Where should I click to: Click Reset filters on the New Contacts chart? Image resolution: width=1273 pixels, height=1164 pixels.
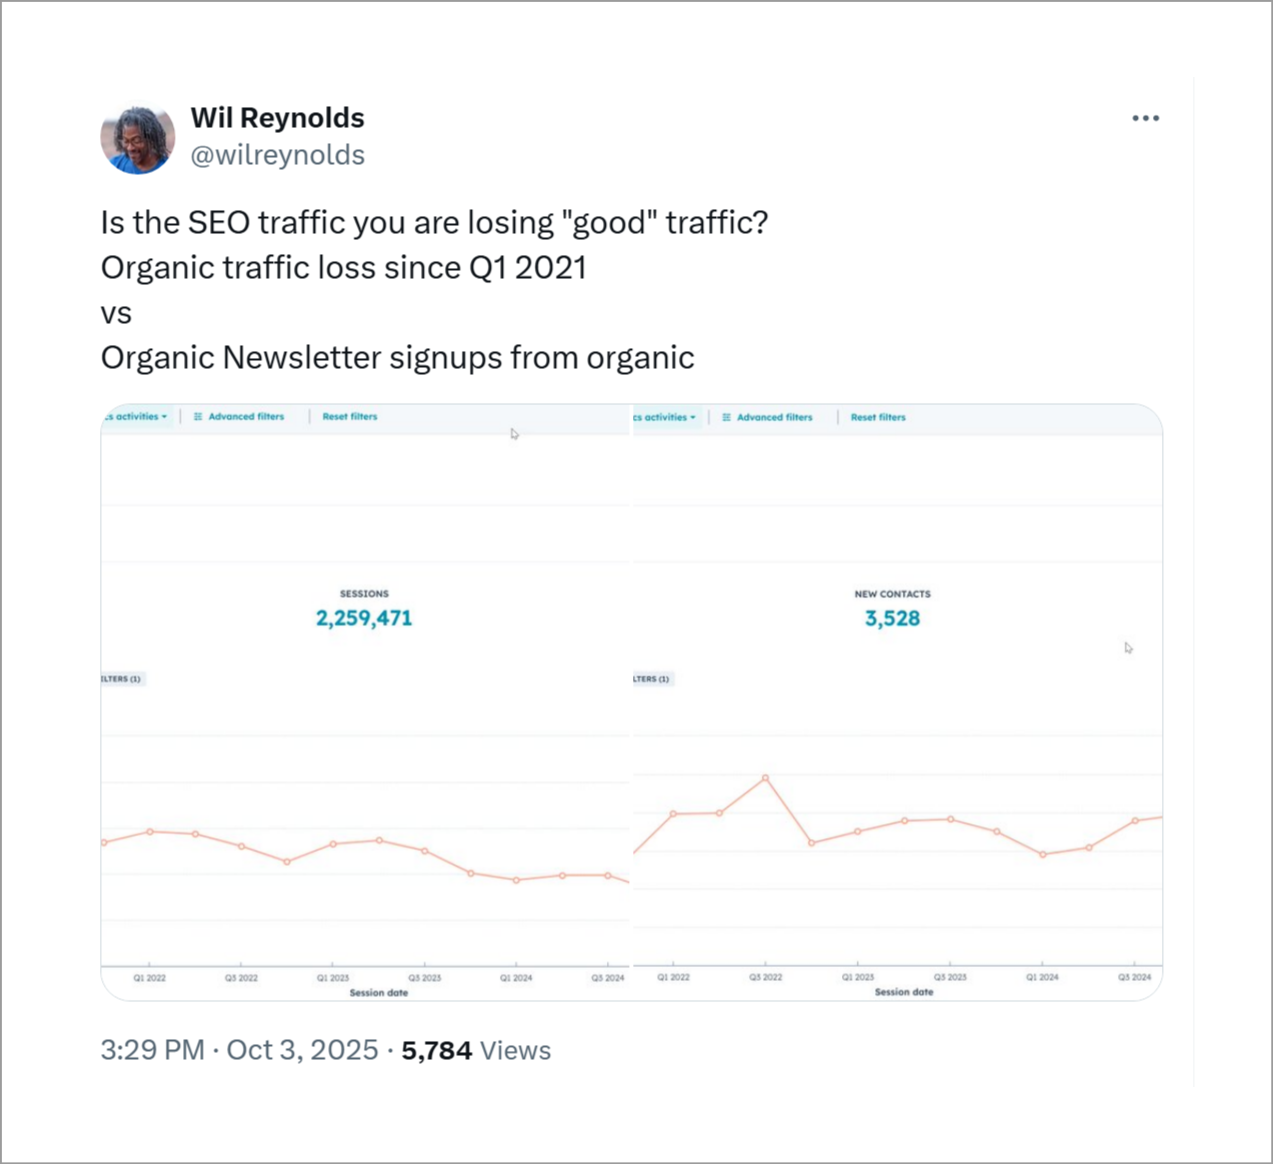[877, 417]
